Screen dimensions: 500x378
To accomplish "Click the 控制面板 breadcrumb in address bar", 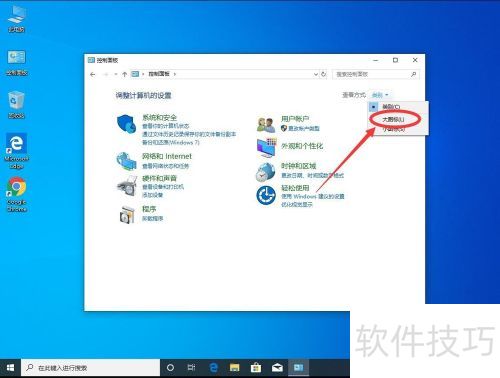I will [159, 74].
